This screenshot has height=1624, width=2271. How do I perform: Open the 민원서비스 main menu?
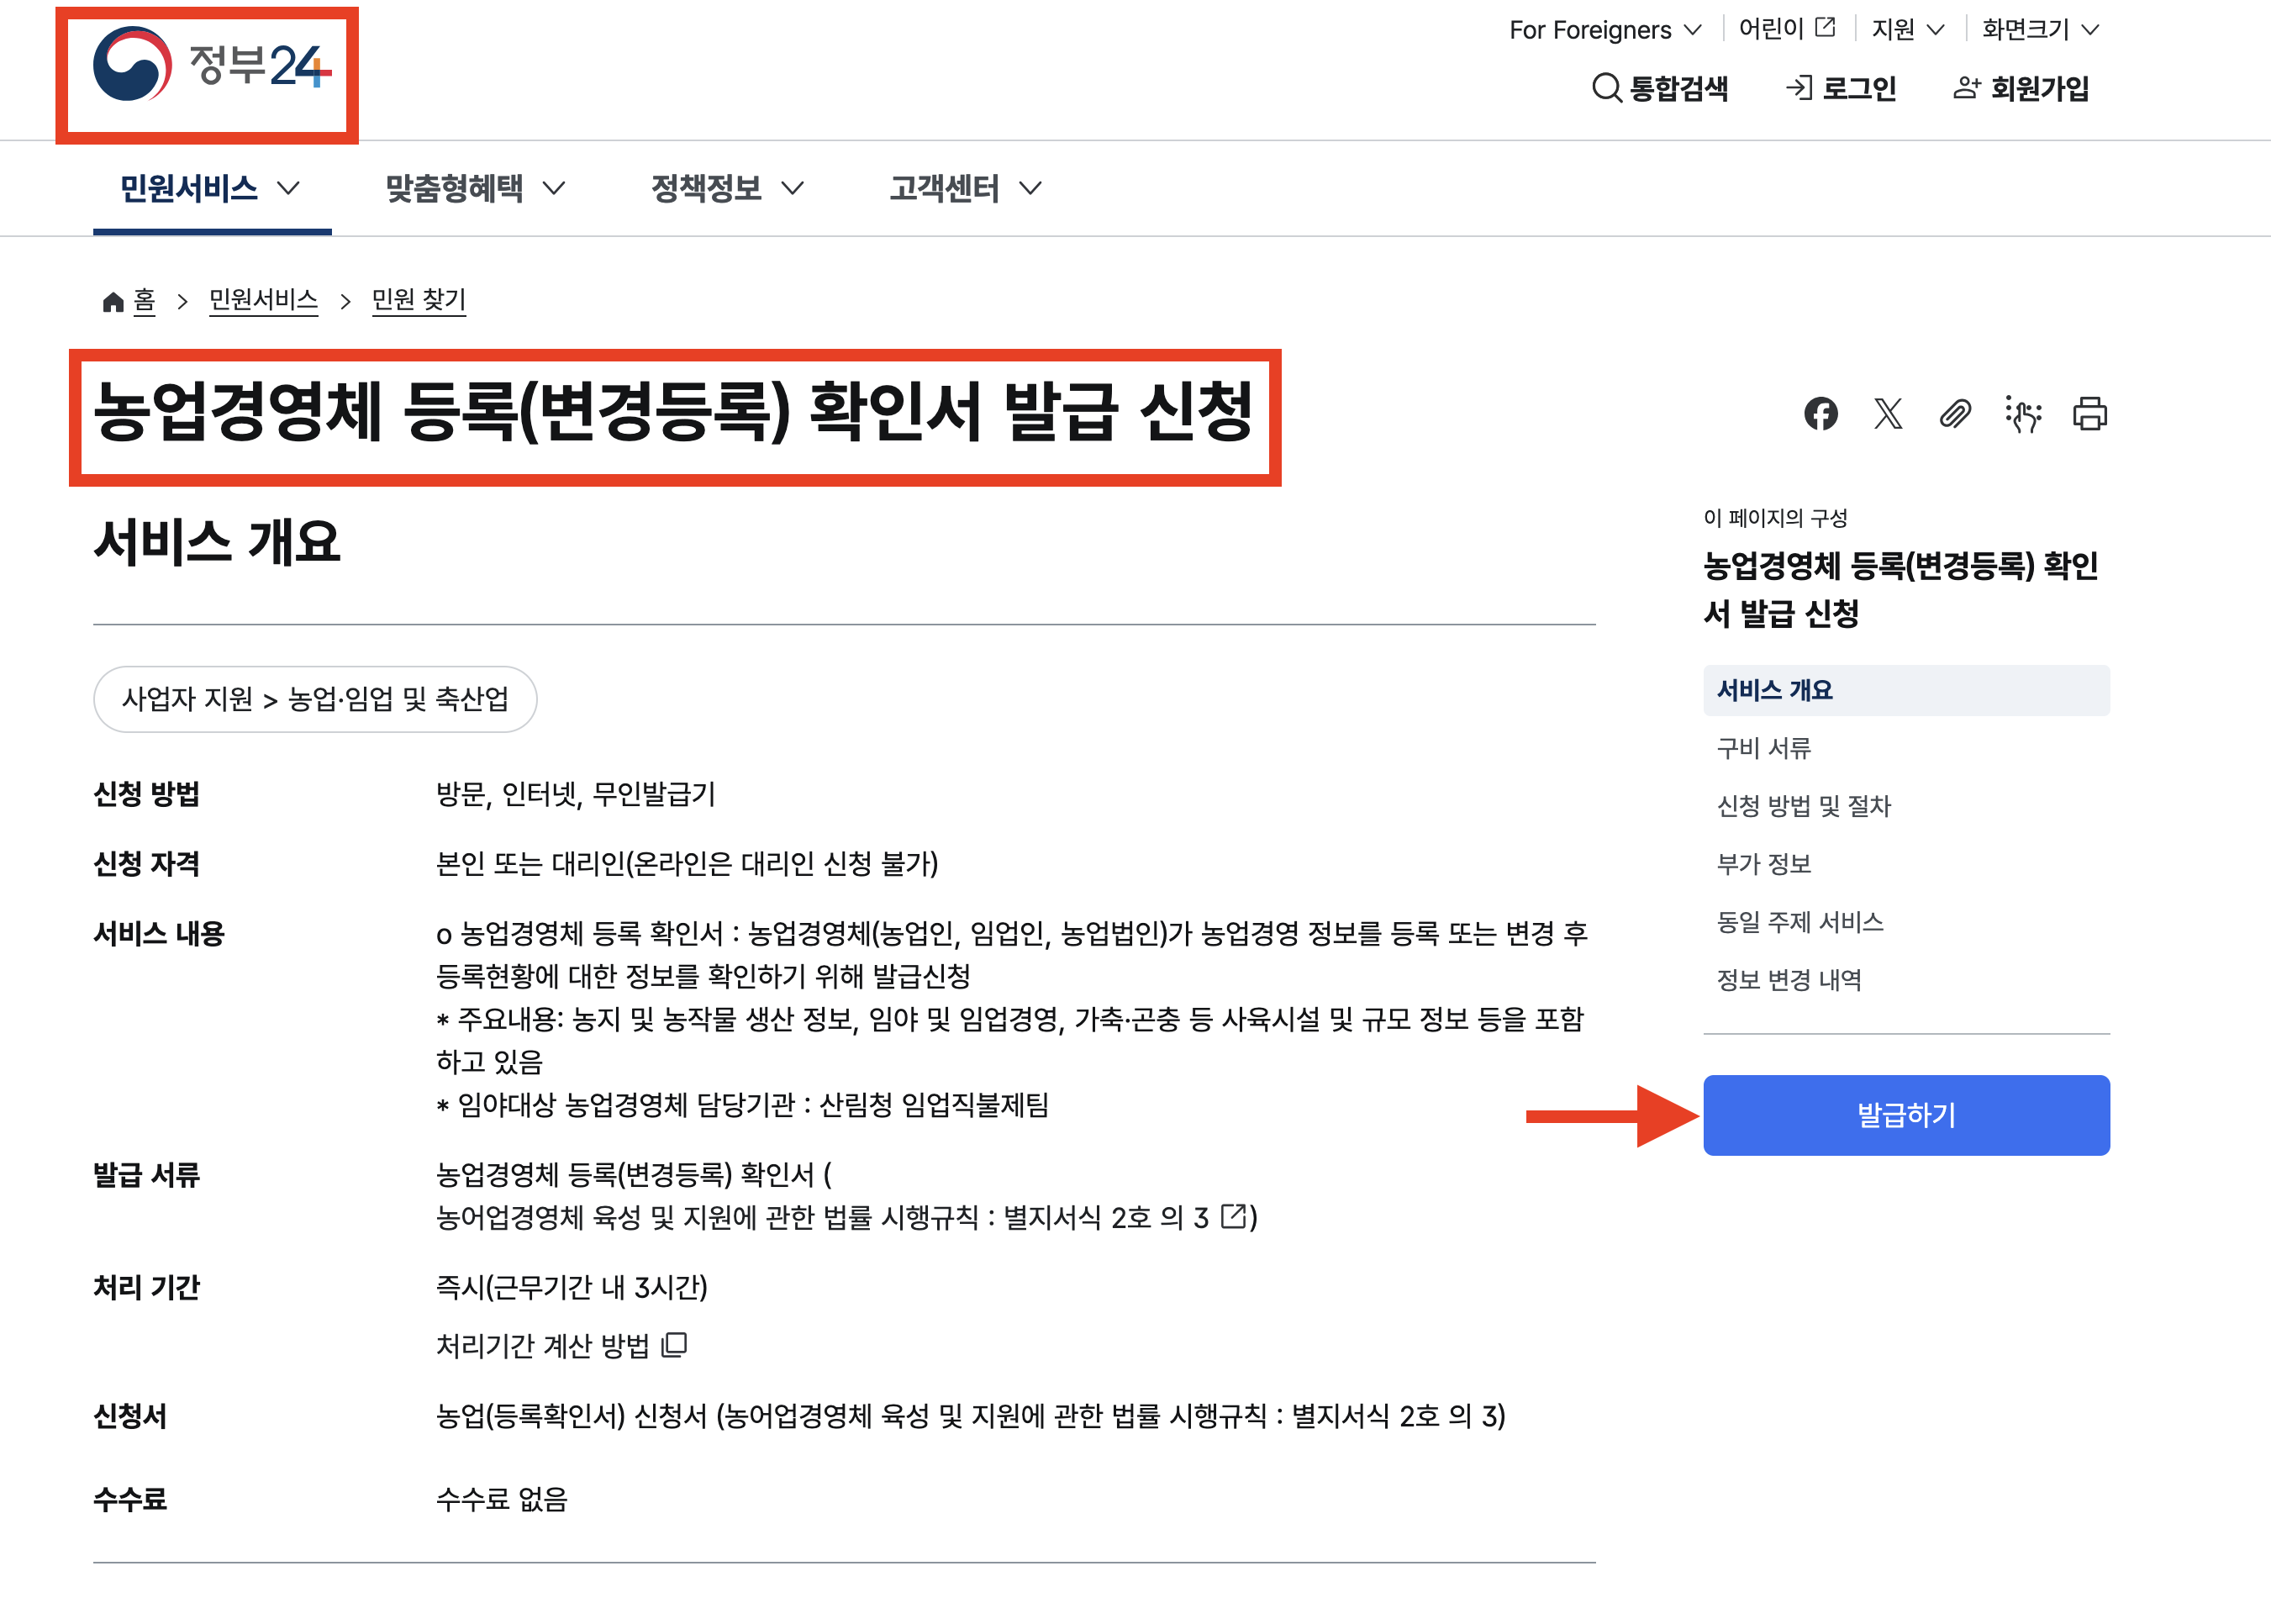coord(210,188)
